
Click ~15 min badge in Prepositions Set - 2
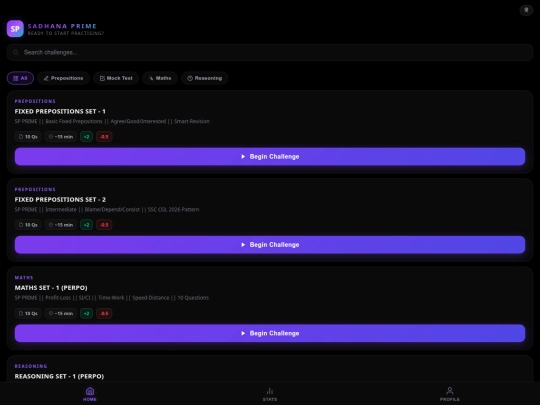tap(61, 225)
